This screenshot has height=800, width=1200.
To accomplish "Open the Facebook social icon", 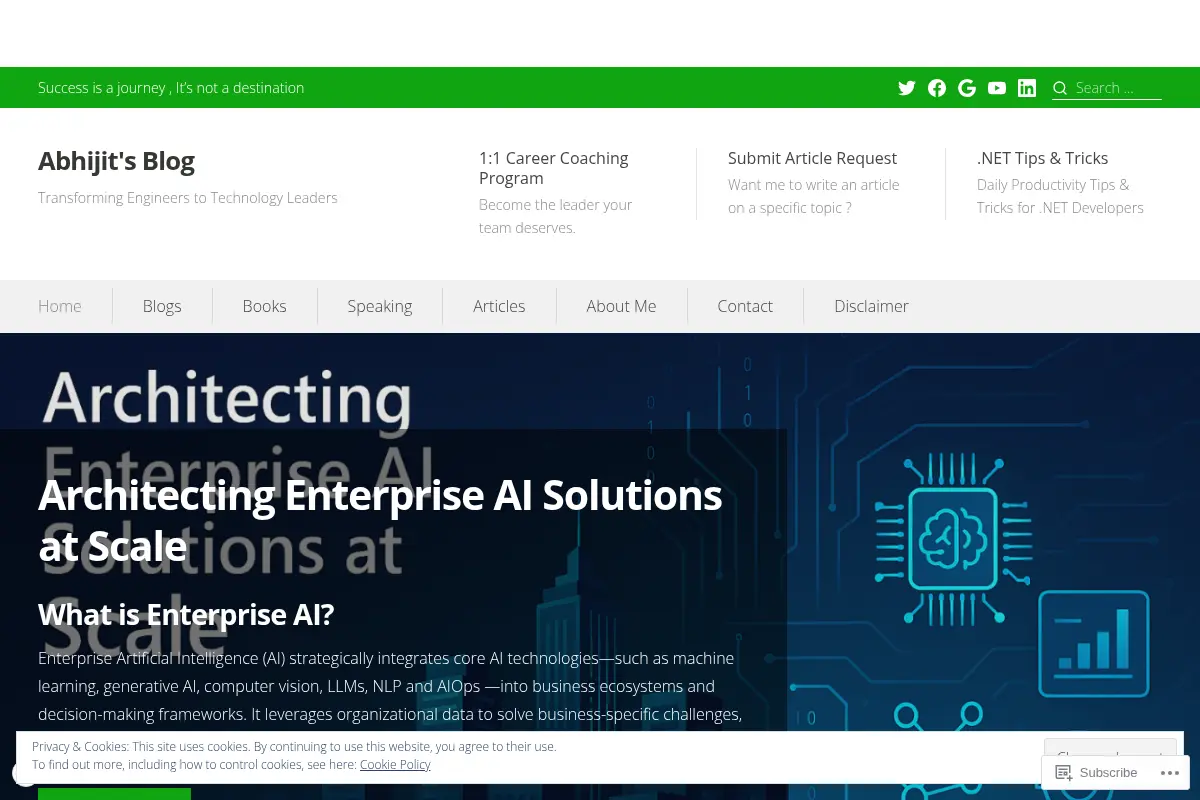I will [x=937, y=88].
